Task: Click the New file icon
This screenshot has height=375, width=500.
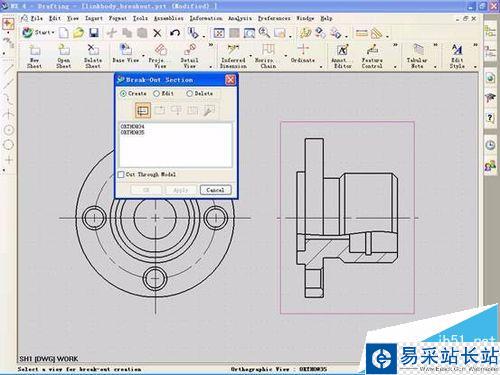Action: click(64, 33)
